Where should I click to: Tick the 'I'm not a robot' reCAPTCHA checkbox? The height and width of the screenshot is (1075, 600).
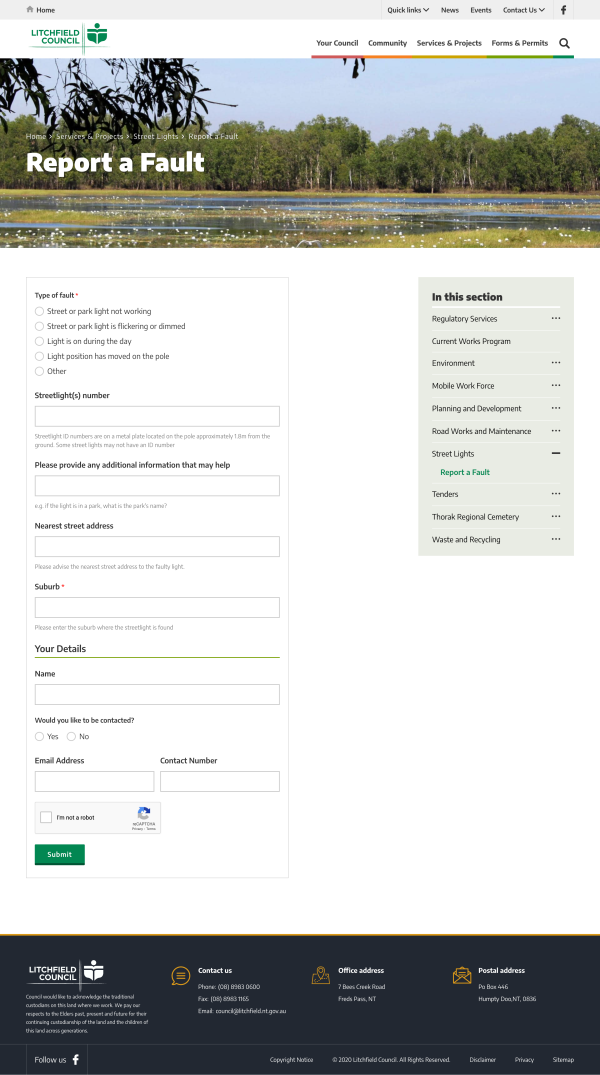pos(46,817)
